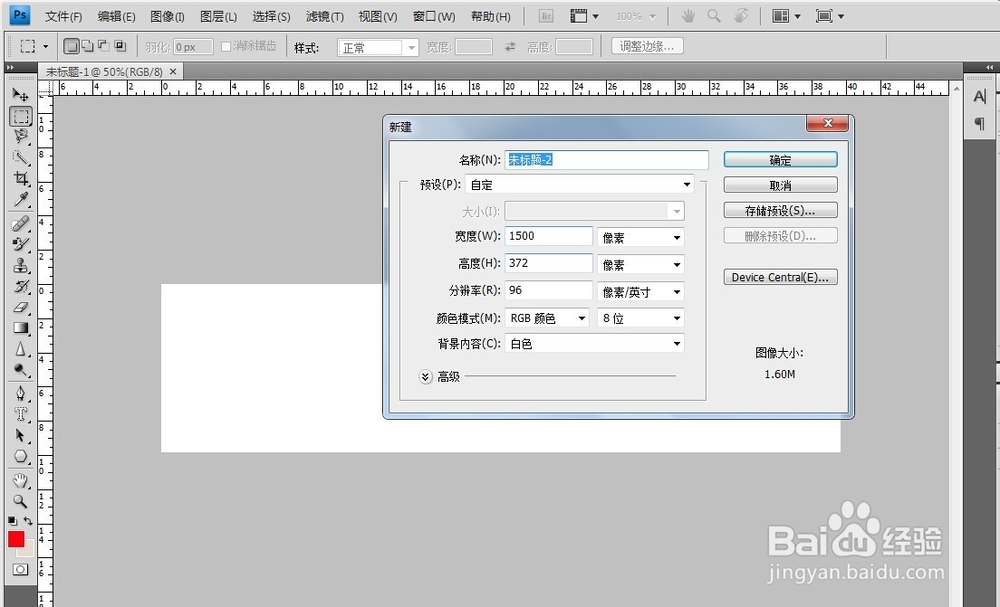The width and height of the screenshot is (1000, 607).
Task: Open the Layer menu
Action: pos(218,17)
